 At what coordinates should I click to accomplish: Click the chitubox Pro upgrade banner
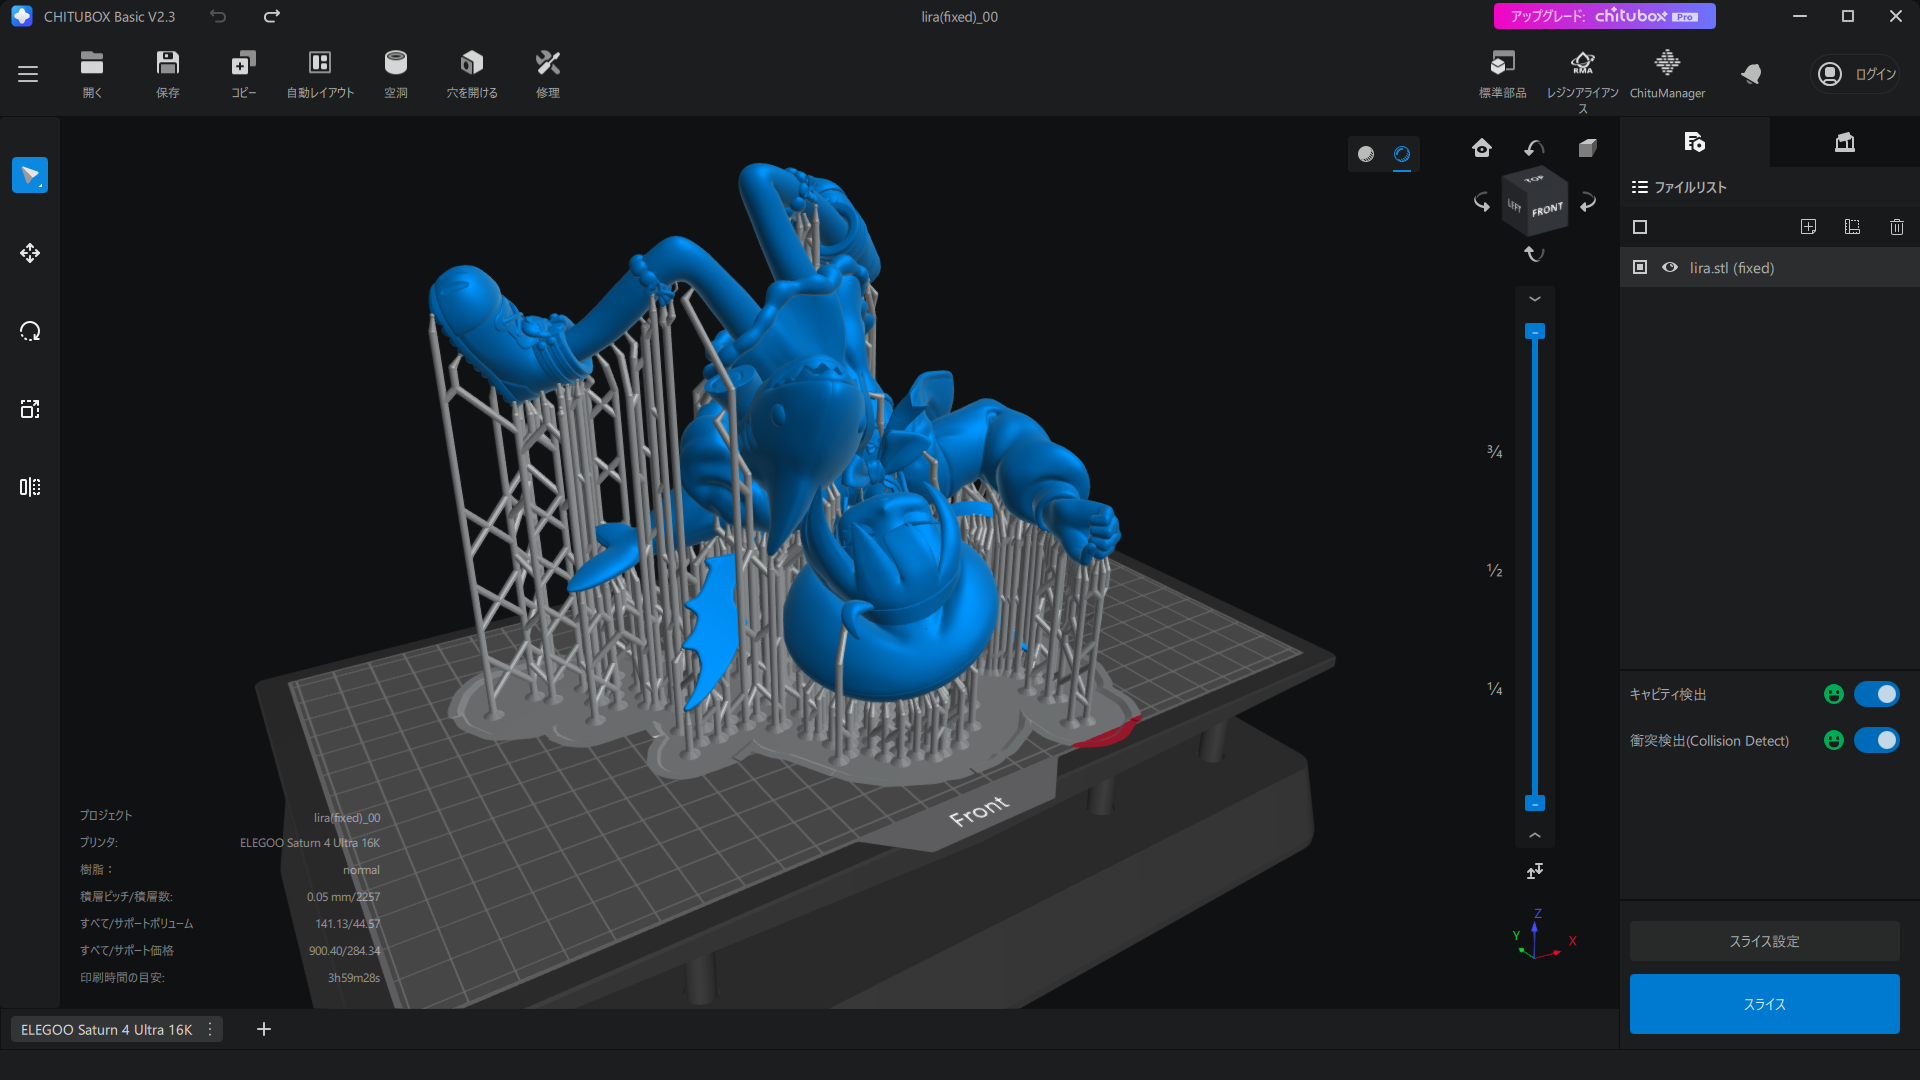(x=1604, y=16)
